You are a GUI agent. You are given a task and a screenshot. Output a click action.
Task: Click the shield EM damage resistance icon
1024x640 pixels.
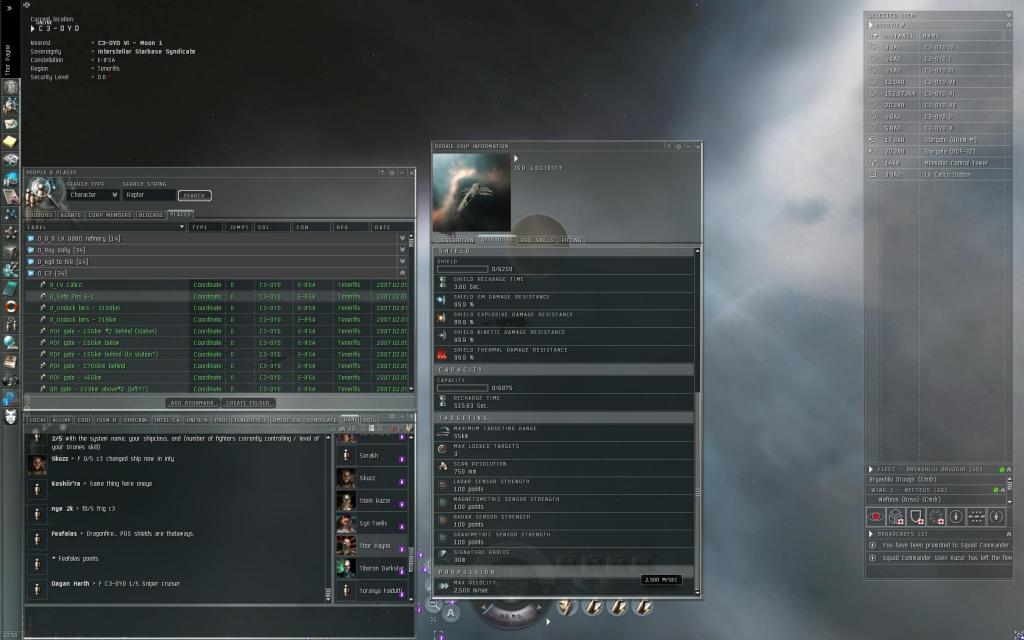[442, 299]
